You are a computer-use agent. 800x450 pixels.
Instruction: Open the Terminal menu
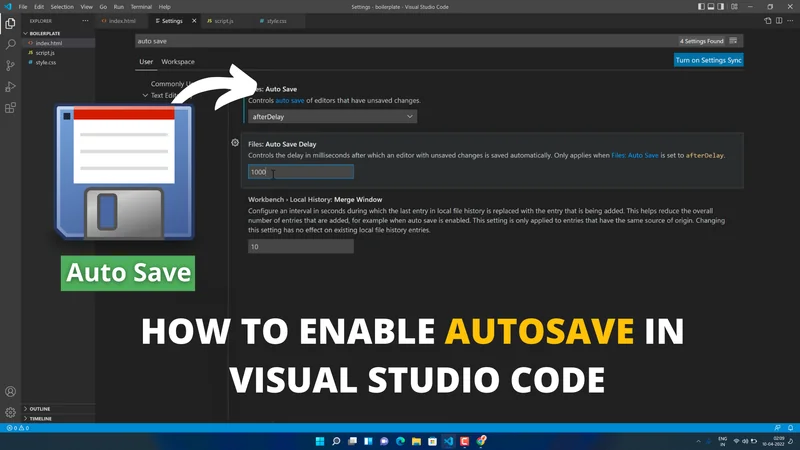click(141, 7)
